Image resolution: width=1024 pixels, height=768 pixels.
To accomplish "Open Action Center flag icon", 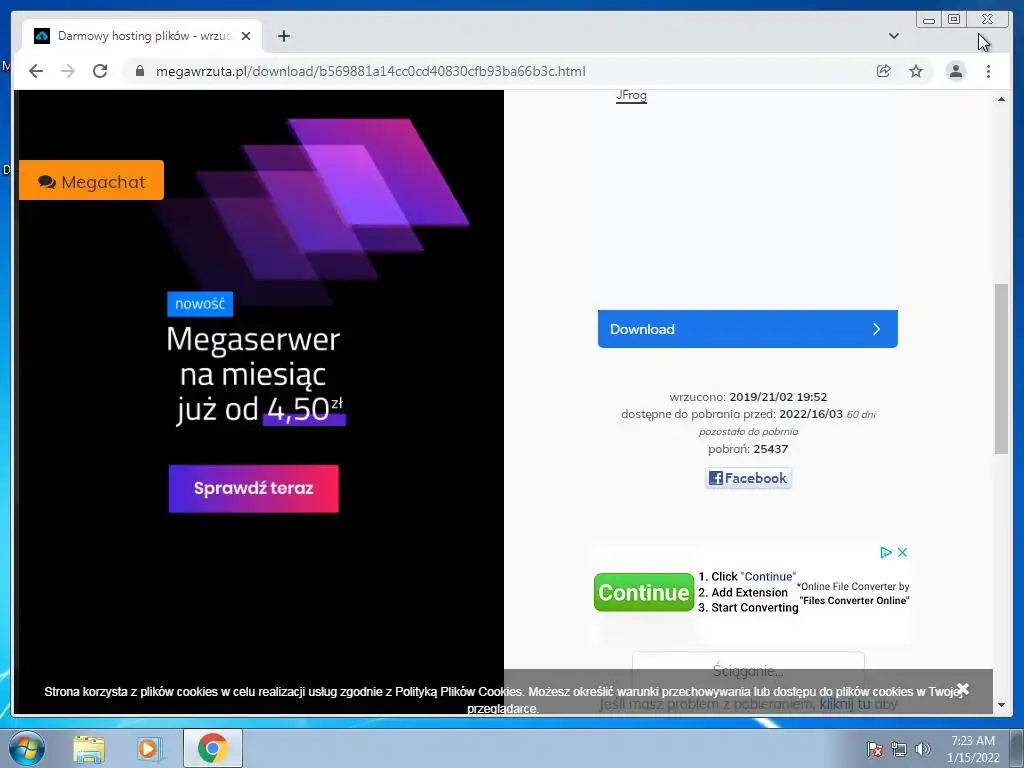I will (x=874, y=749).
